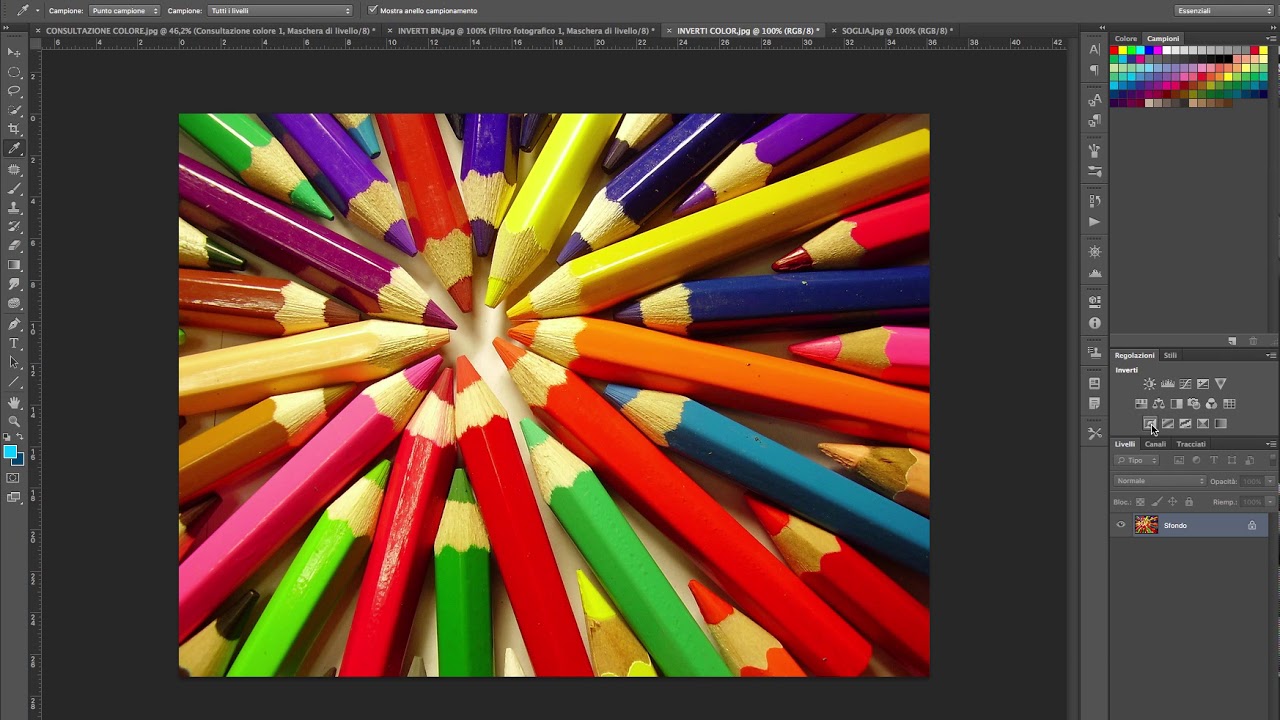Viewport: 1280px width, 720px height.
Task: Switch to the CONSULTAZIONE COLORE.jpg document tab
Action: coord(211,31)
